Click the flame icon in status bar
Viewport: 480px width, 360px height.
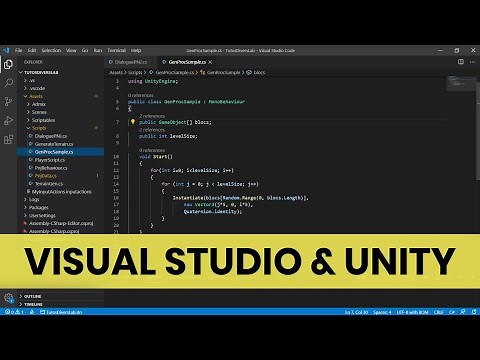tap(32, 312)
